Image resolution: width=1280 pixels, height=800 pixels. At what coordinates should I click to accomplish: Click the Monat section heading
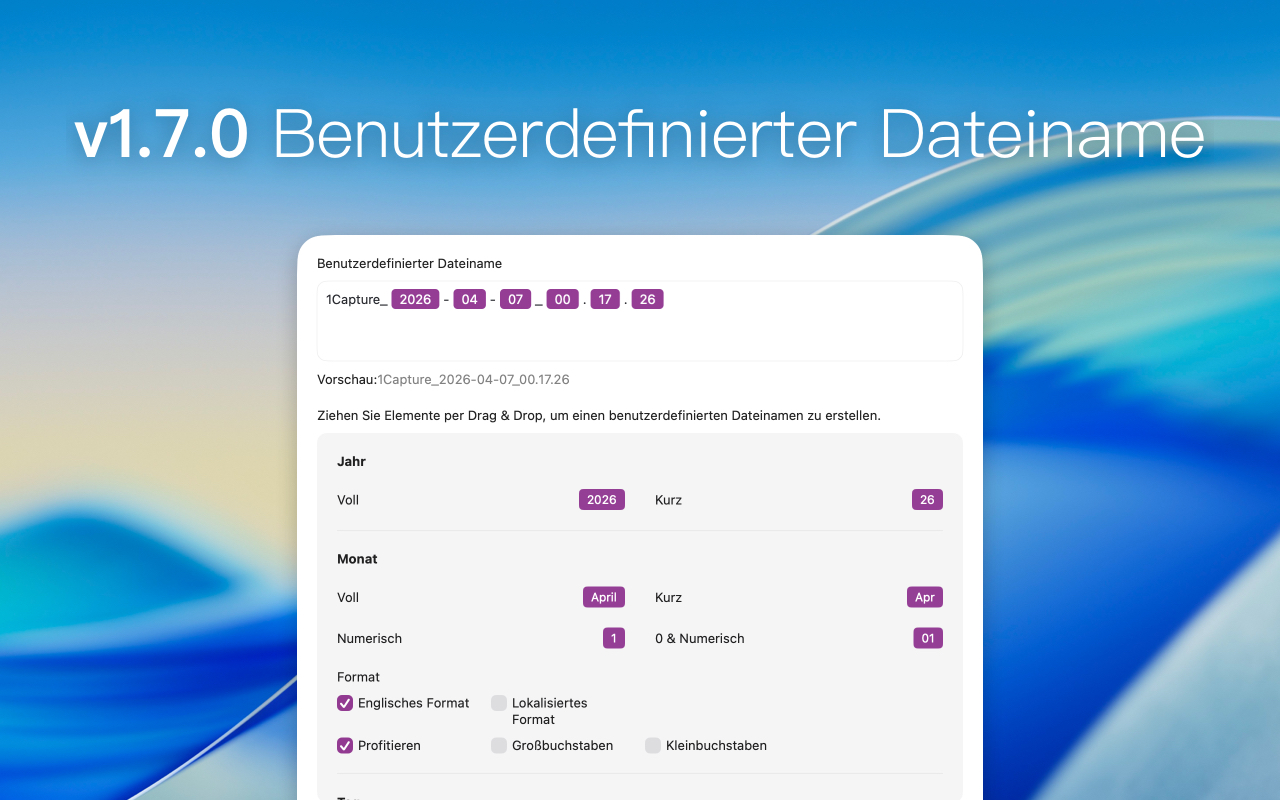pyautogui.click(x=357, y=559)
